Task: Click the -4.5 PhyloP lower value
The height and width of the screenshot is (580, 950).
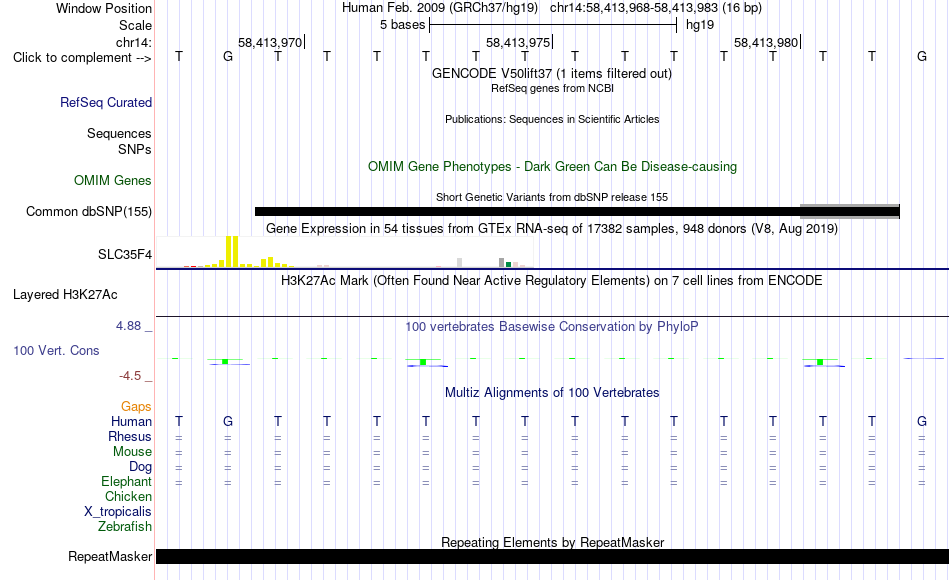Action: click(130, 376)
